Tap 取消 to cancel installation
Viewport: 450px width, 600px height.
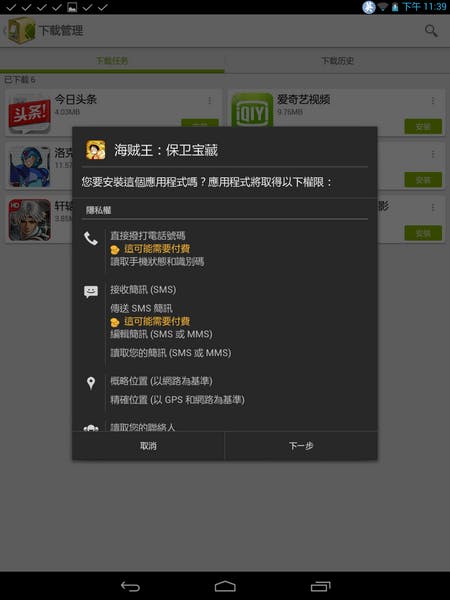pyautogui.click(x=148, y=446)
